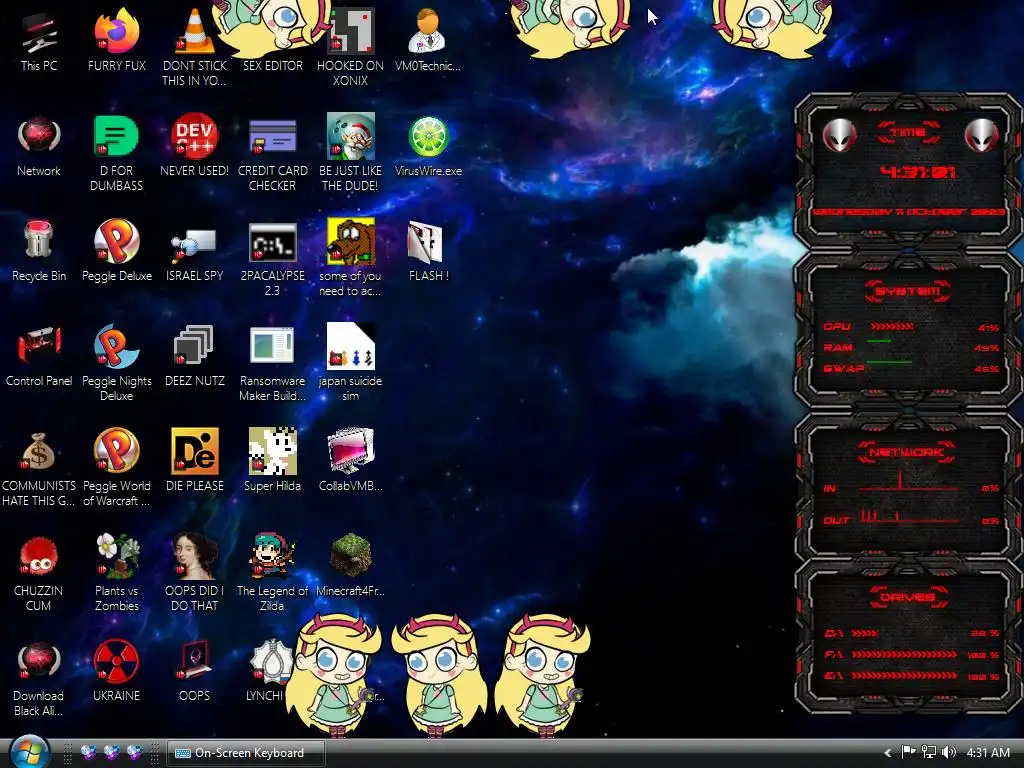
Task: Click SWAP usage bar in SYSTEM widget
Action: (x=889, y=361)
